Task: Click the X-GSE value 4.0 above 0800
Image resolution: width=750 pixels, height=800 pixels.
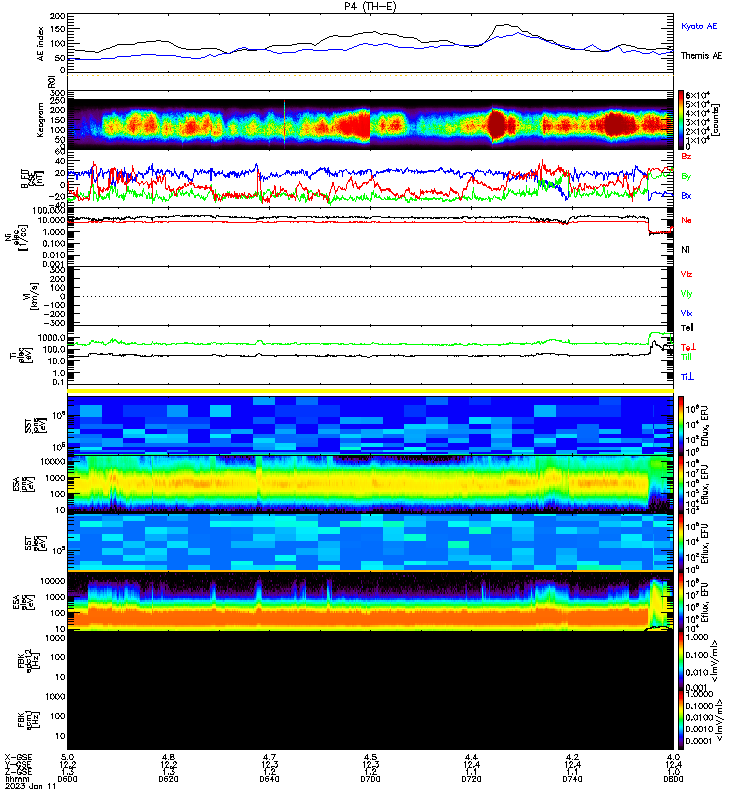Action: point(673,757)
